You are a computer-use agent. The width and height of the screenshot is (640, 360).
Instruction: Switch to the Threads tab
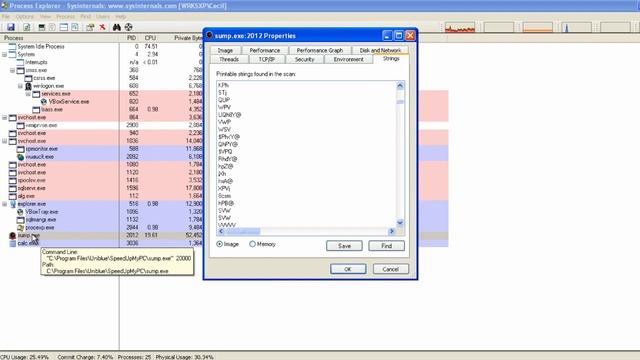point(229,59)
